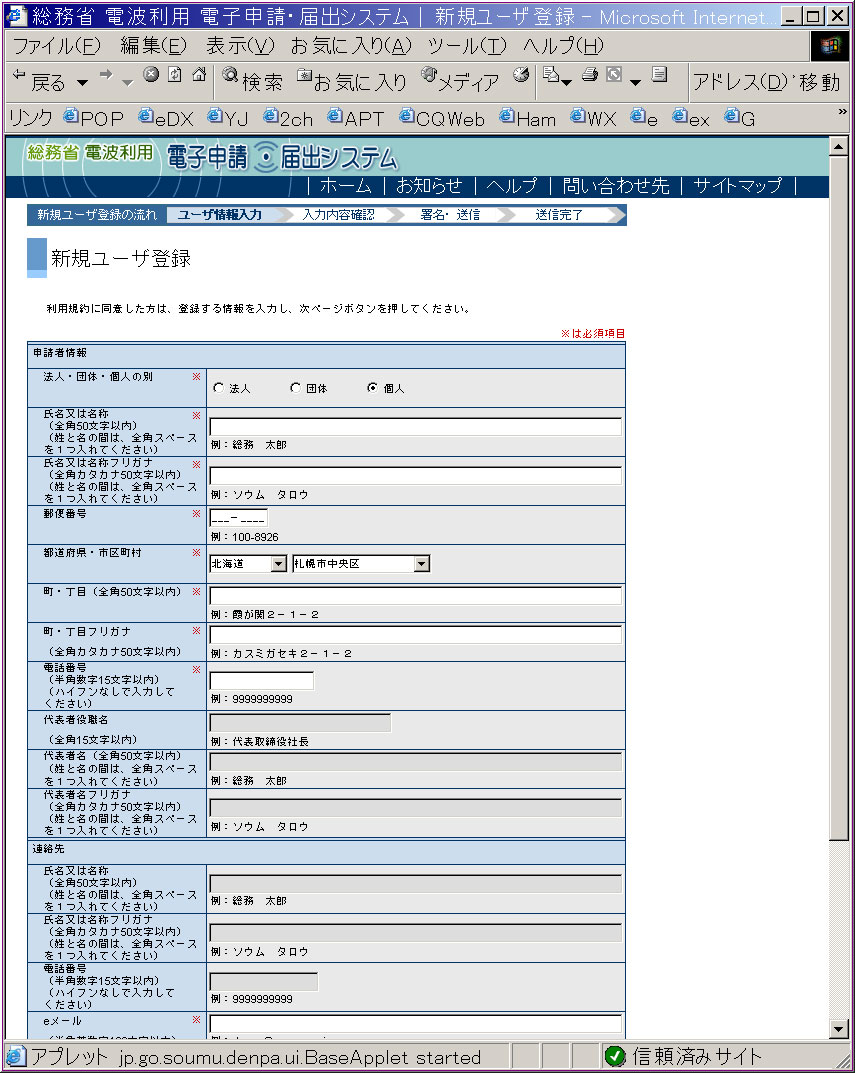The width and height of the screenshot is (855, 1073).
Task: Open the ヘルプ link in site navigation
Action: [x=512, y=185]
